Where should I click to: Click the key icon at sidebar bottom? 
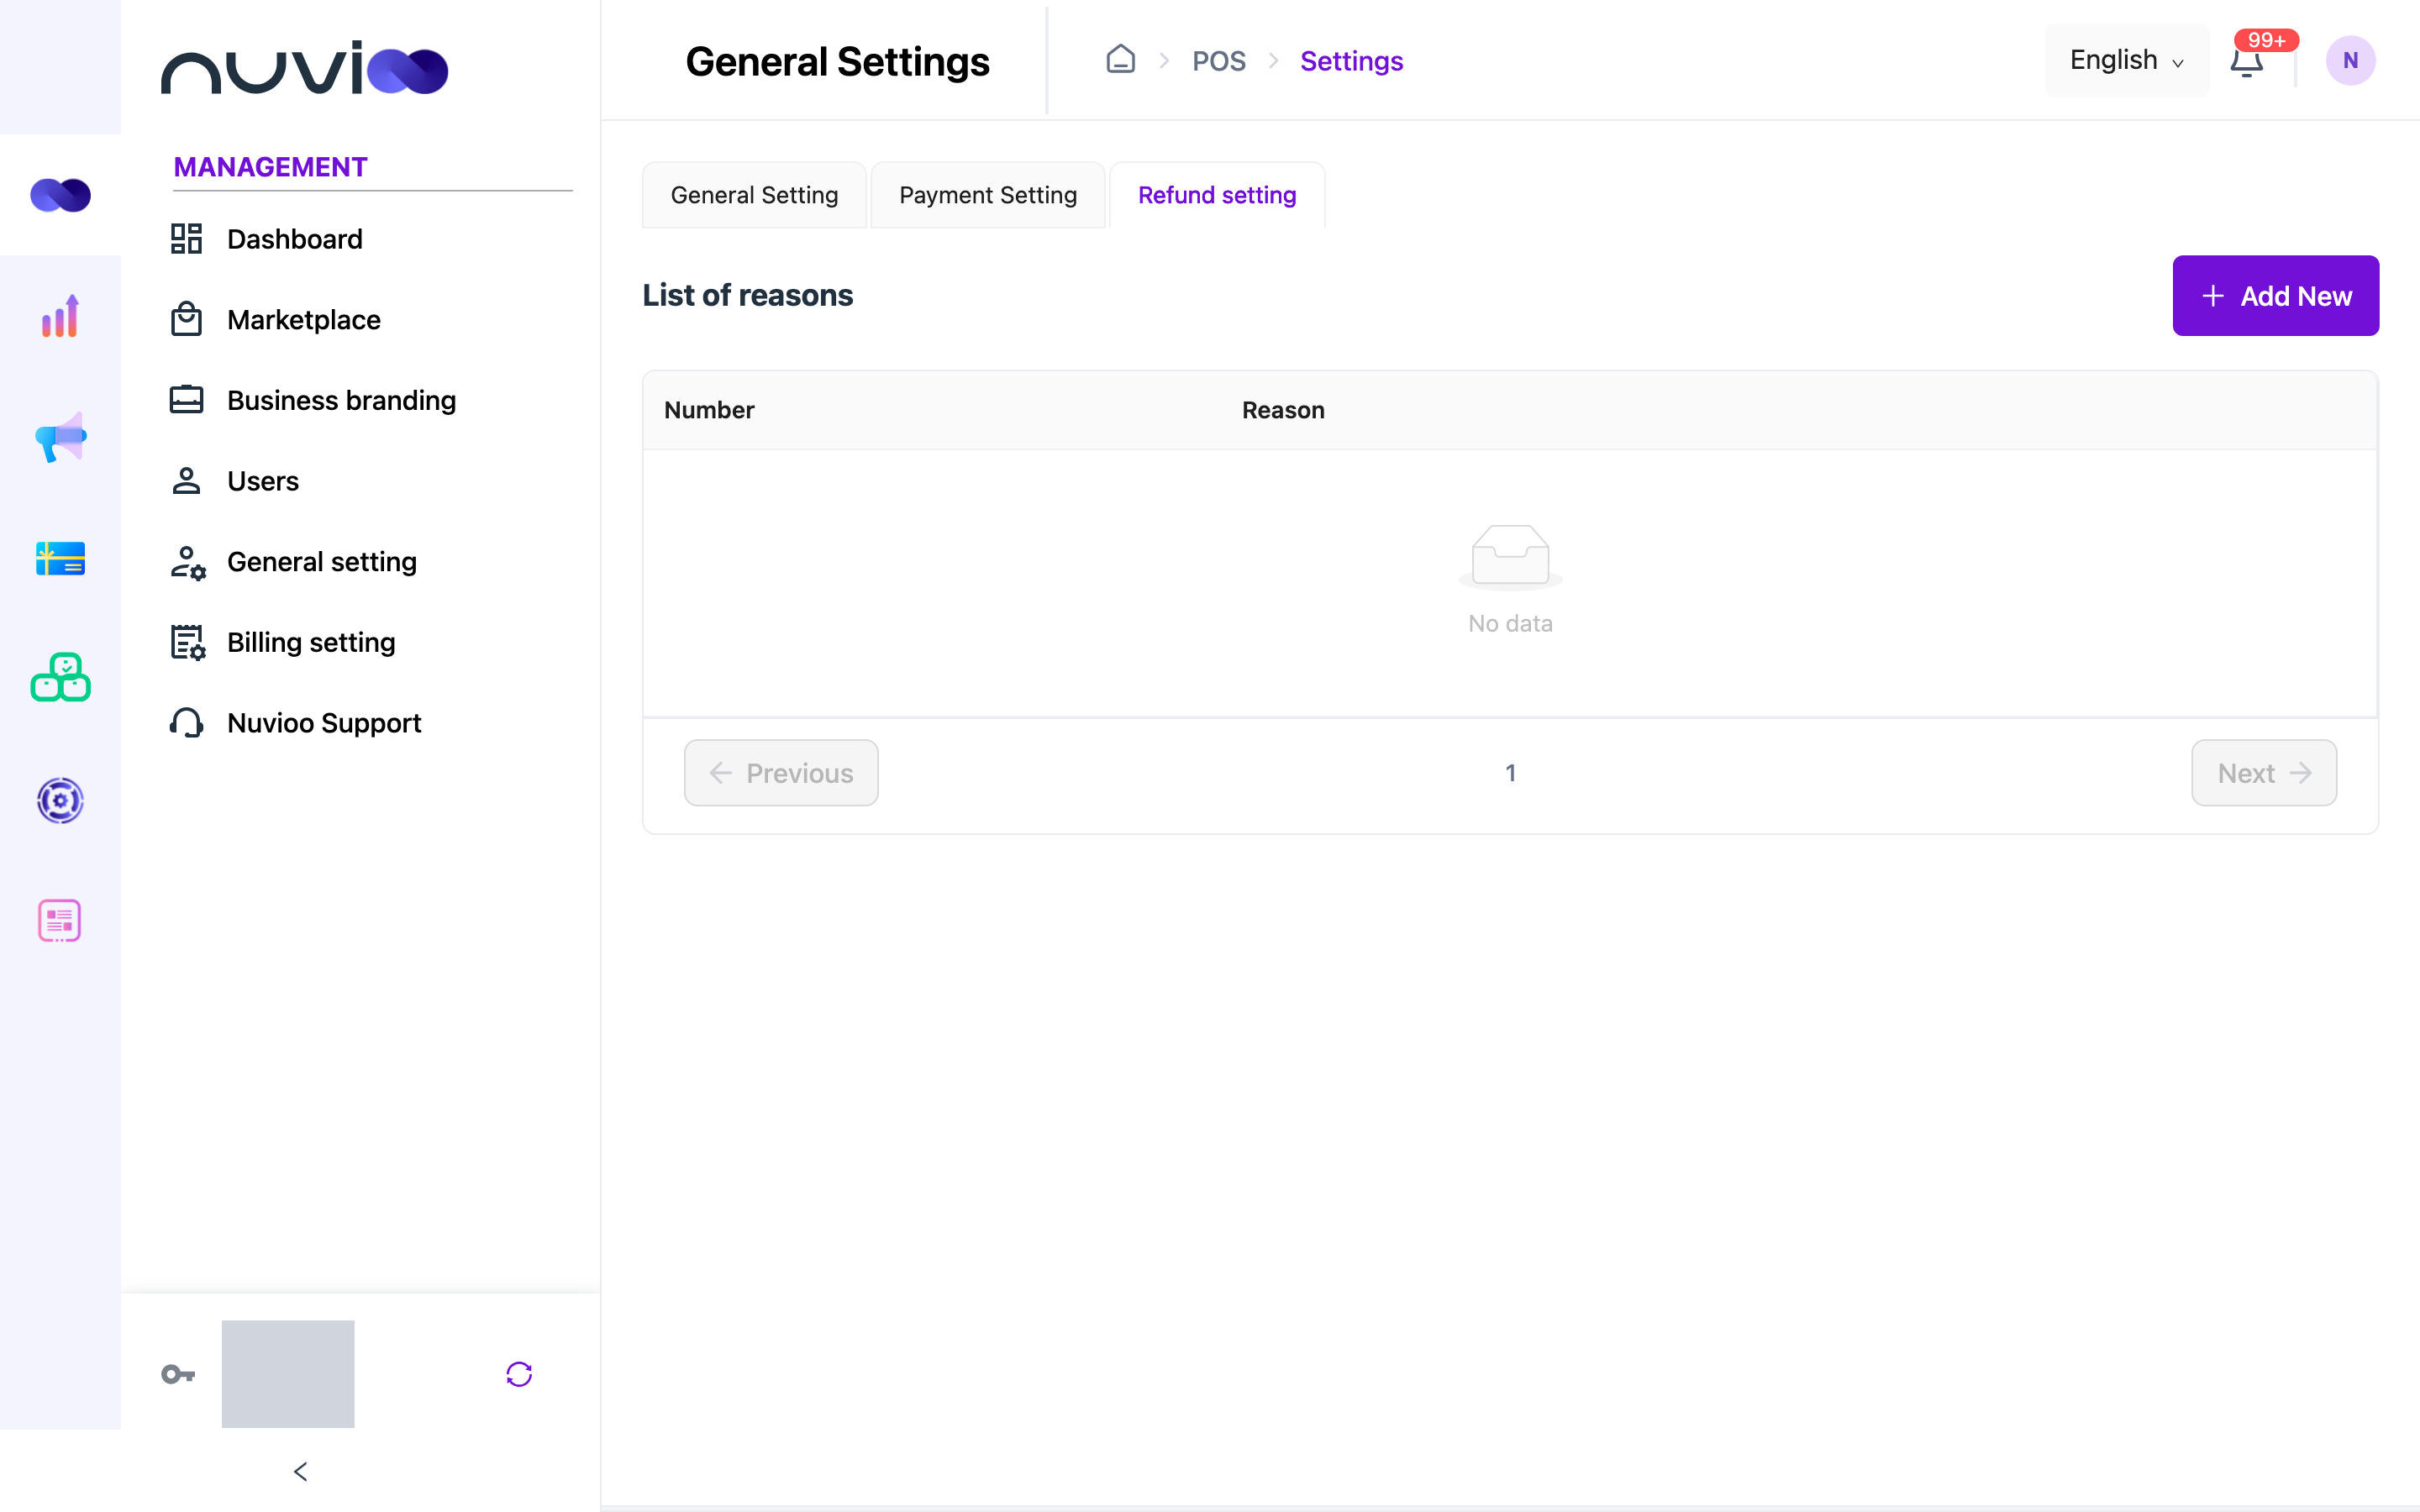178,1374
